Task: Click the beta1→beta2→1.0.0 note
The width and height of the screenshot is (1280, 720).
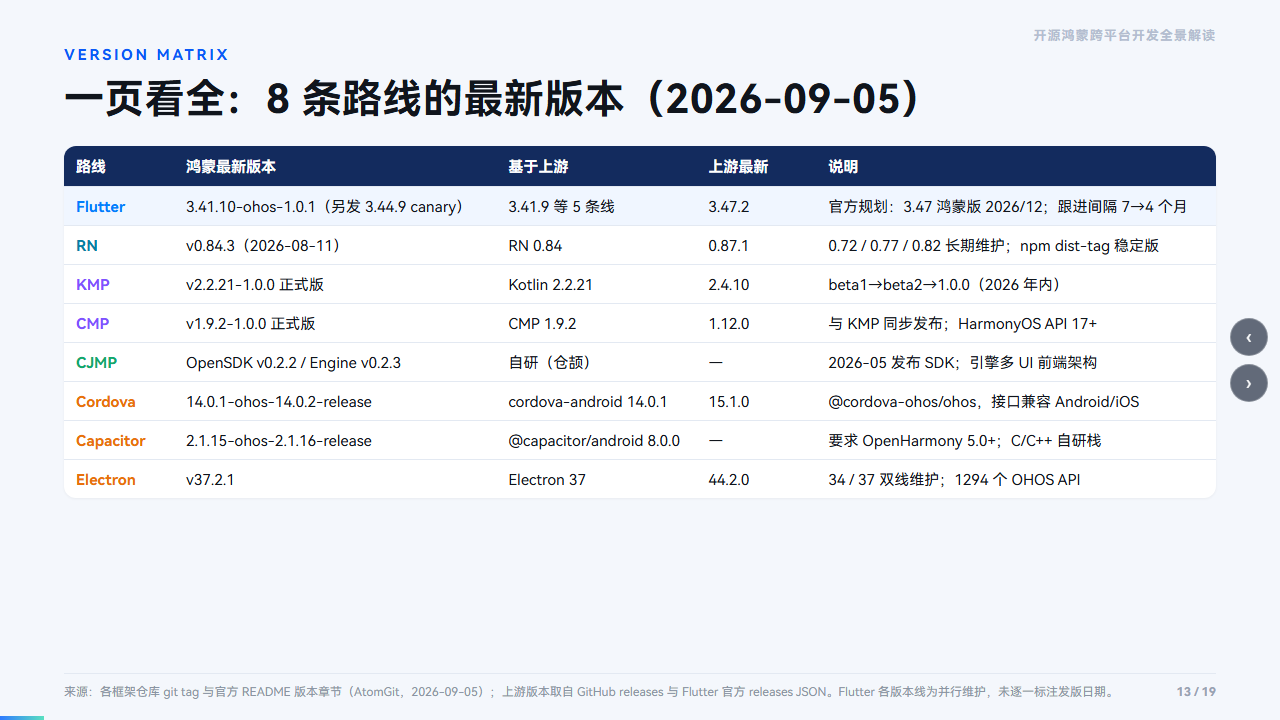Action: [x=949, y=285]
